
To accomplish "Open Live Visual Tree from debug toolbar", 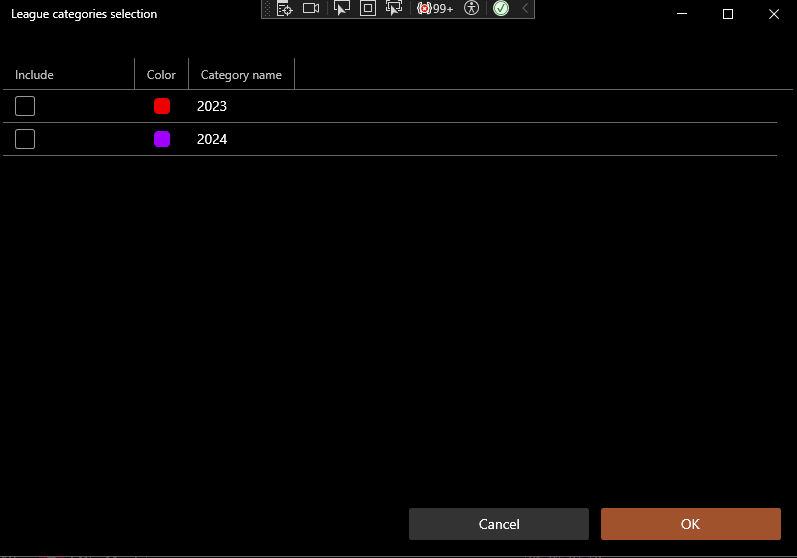I will 284,8.
